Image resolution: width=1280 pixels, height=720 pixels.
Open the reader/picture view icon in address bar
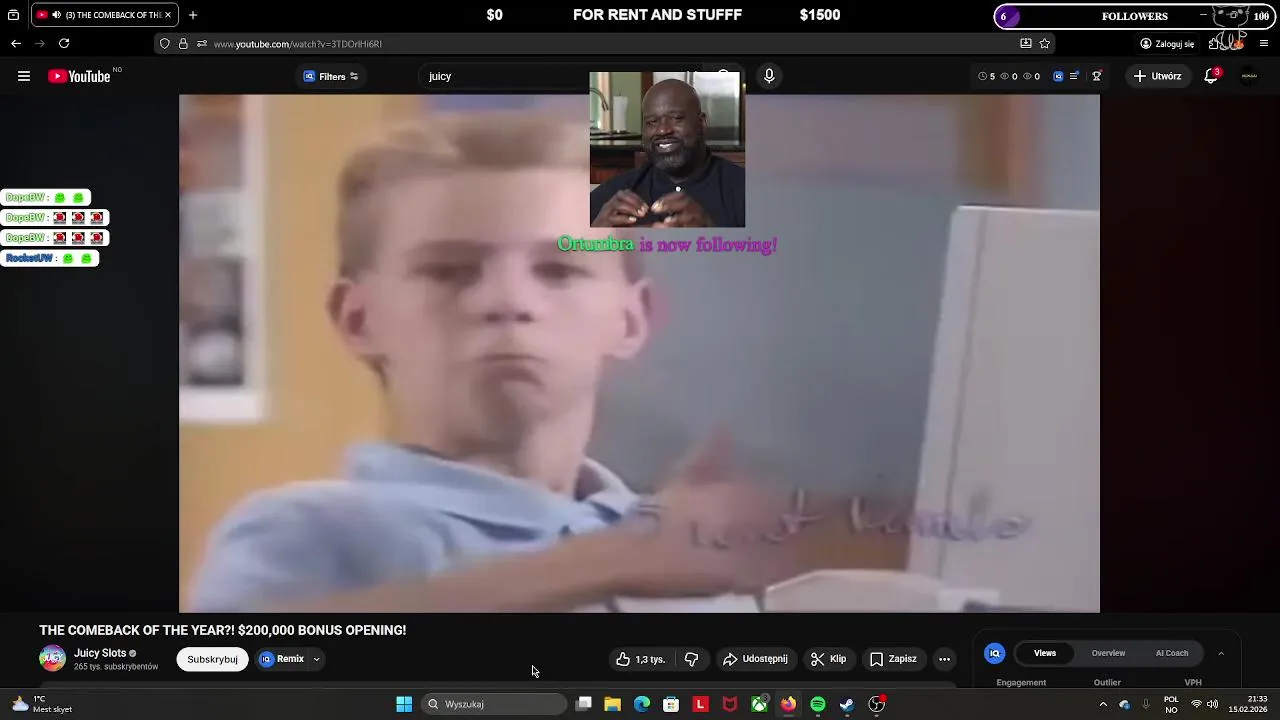[x=1026, y=44]
